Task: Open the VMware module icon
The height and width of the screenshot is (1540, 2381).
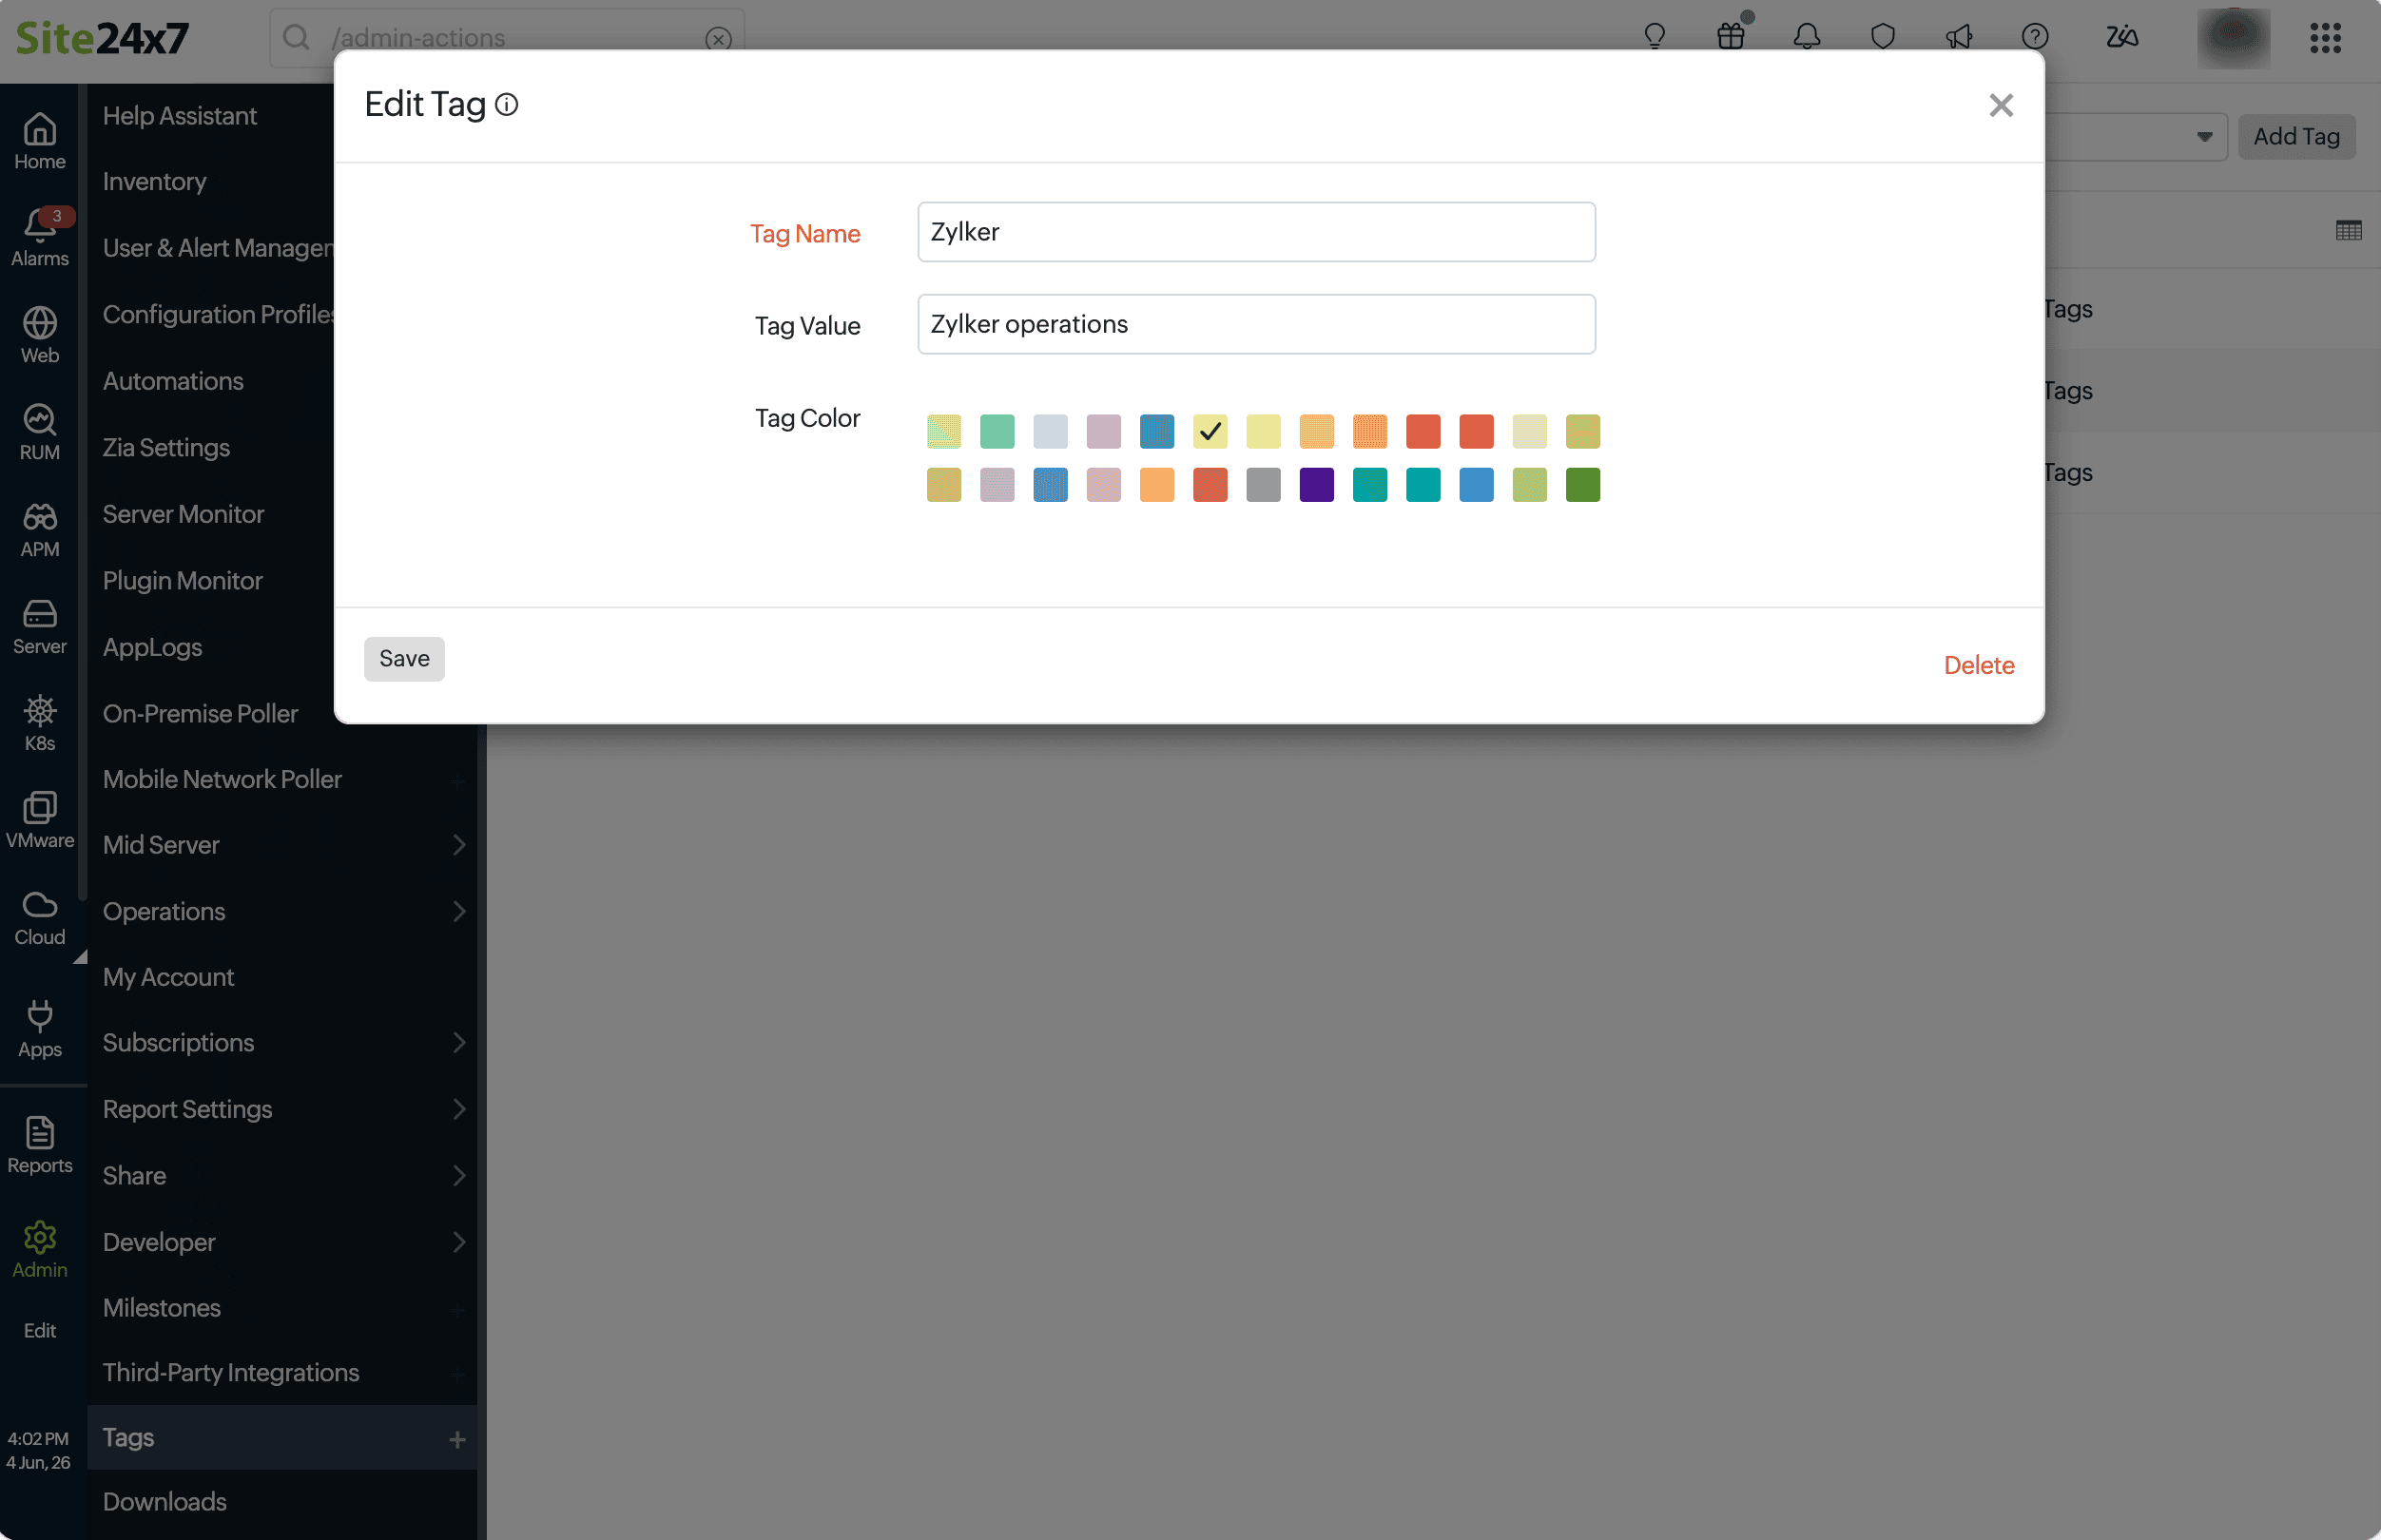Action: point(40,820)
